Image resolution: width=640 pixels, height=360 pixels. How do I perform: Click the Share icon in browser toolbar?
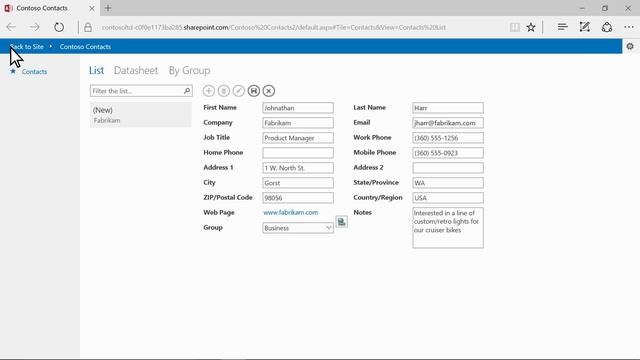(x=607, y=27)
